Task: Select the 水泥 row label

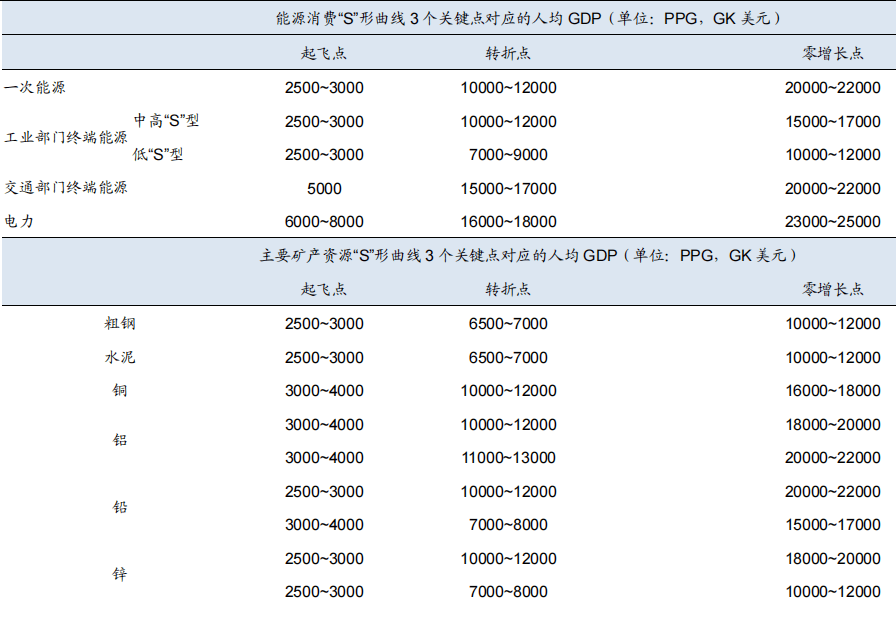Action: (x=119, y=357)
